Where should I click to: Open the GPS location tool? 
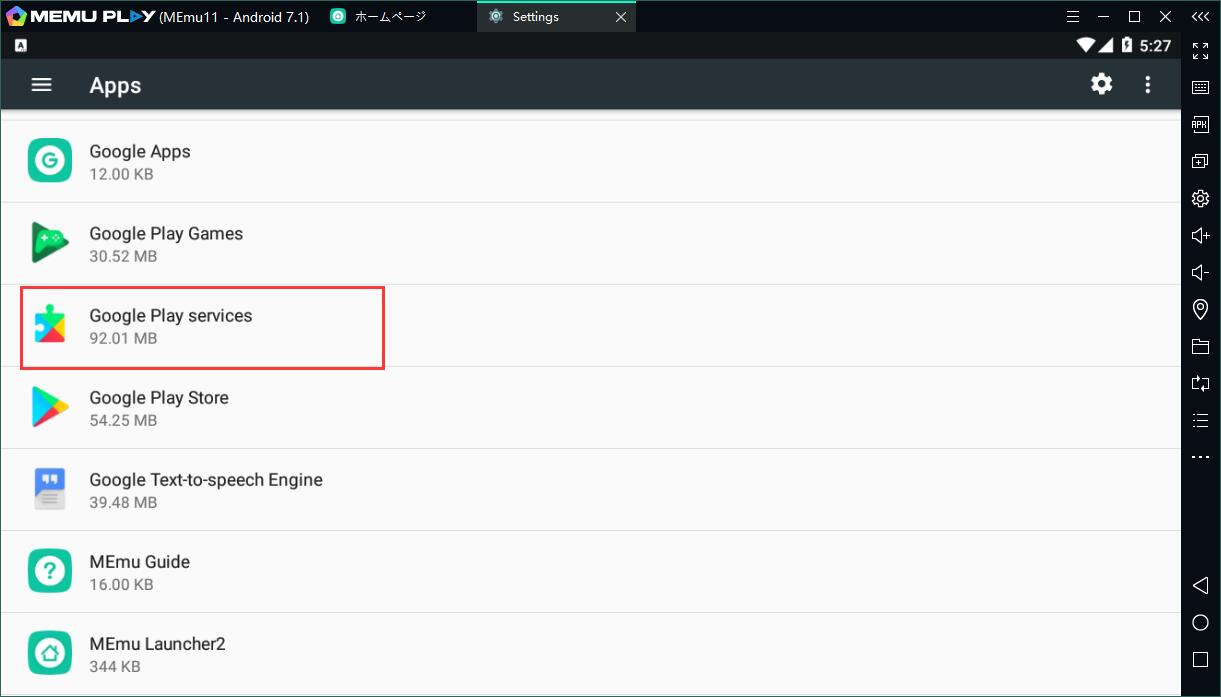pyautogui.click(x=1200, y=310)
